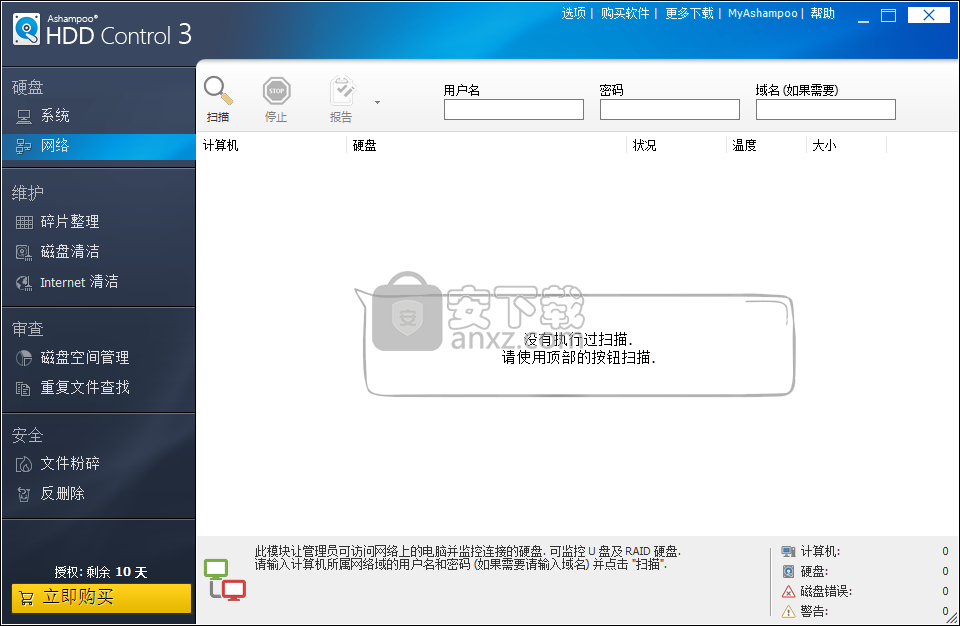Click the 硬盘 status icon at bottom right
Viewport: 960px width, 626px height.
click(789, 571)
